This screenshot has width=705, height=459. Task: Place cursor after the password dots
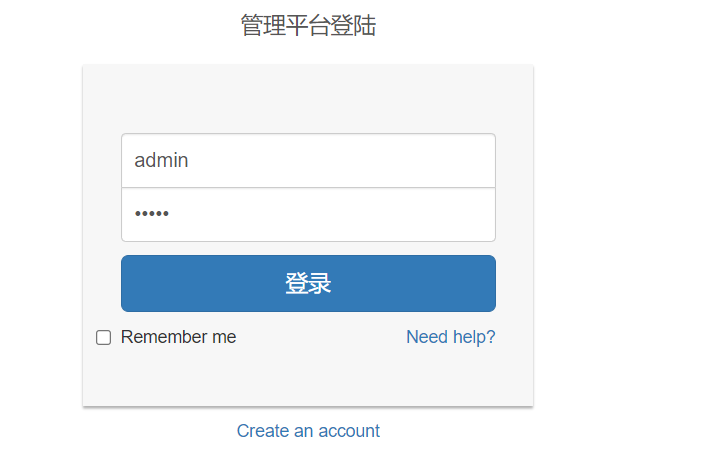(171, 214)
